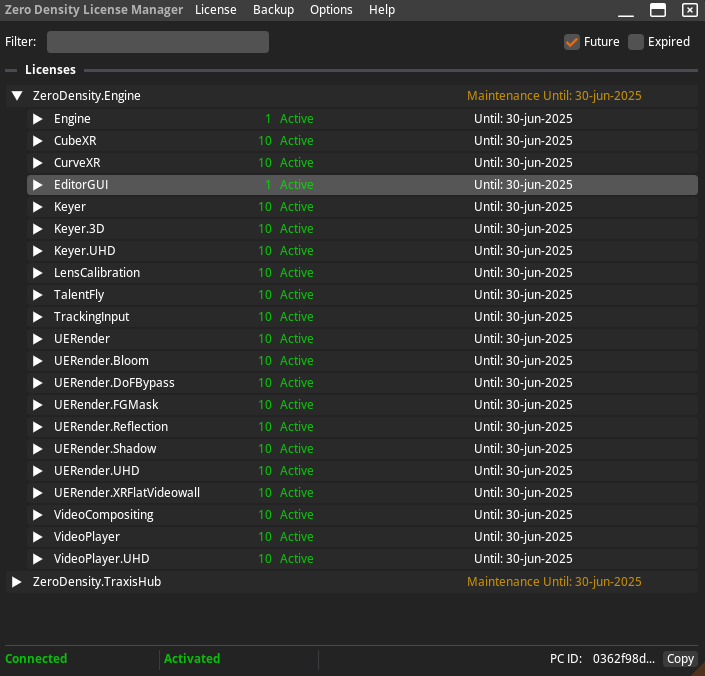The width and height of the screenshot is (705, 676).
Task: Expand the Keyer license row
Action: (x=38, y=207)
